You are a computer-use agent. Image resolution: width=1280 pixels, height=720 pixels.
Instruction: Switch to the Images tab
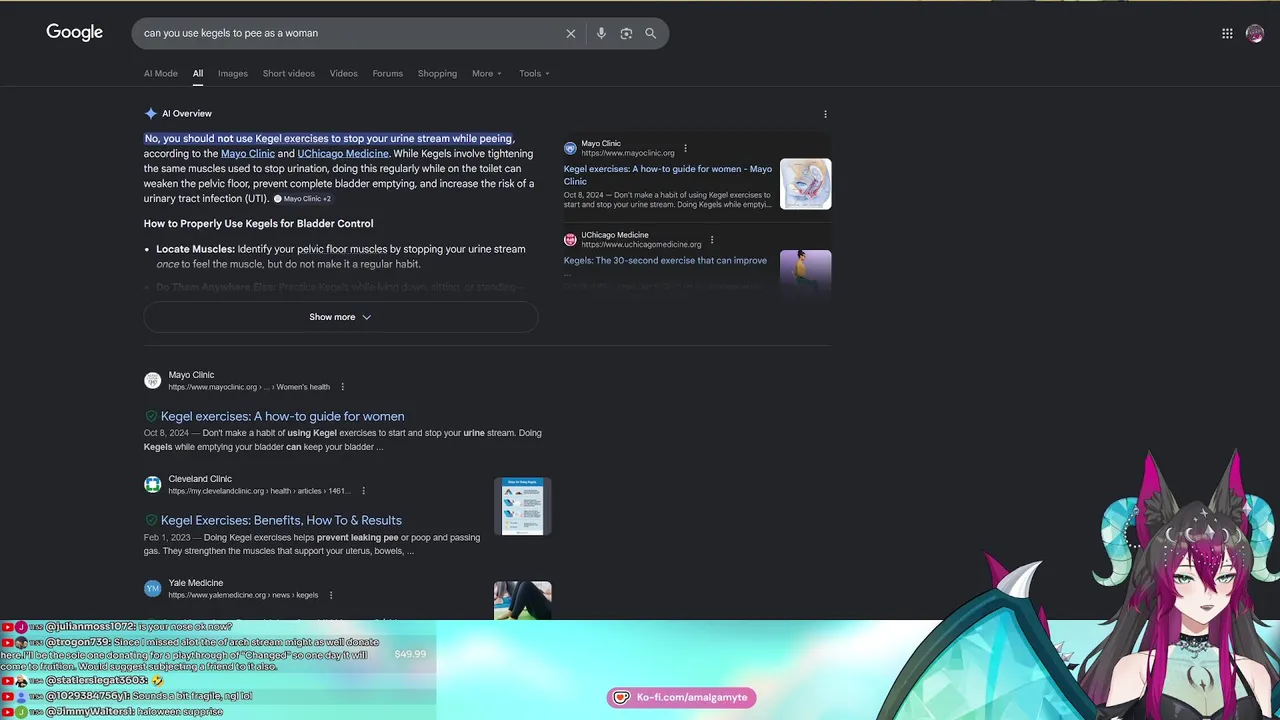tap(233, 73)
